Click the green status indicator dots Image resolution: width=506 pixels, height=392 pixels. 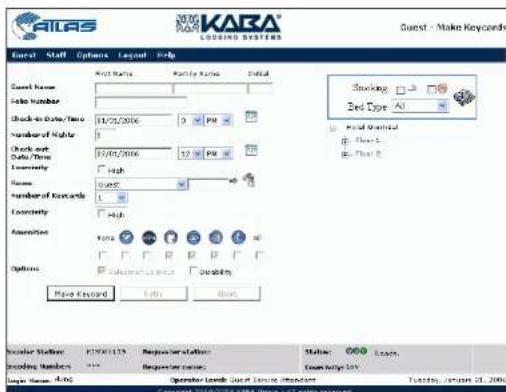(356, 351)
